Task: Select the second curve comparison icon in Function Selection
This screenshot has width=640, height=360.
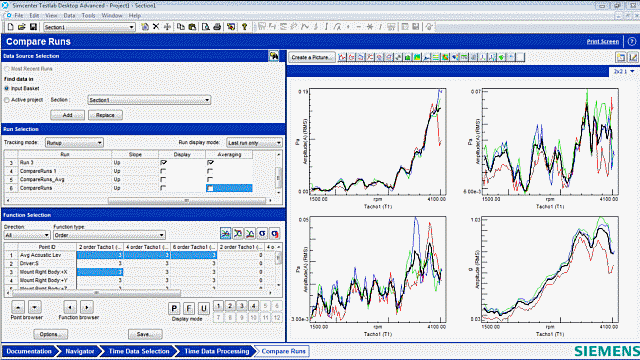Action: click(x=238, y=233)
